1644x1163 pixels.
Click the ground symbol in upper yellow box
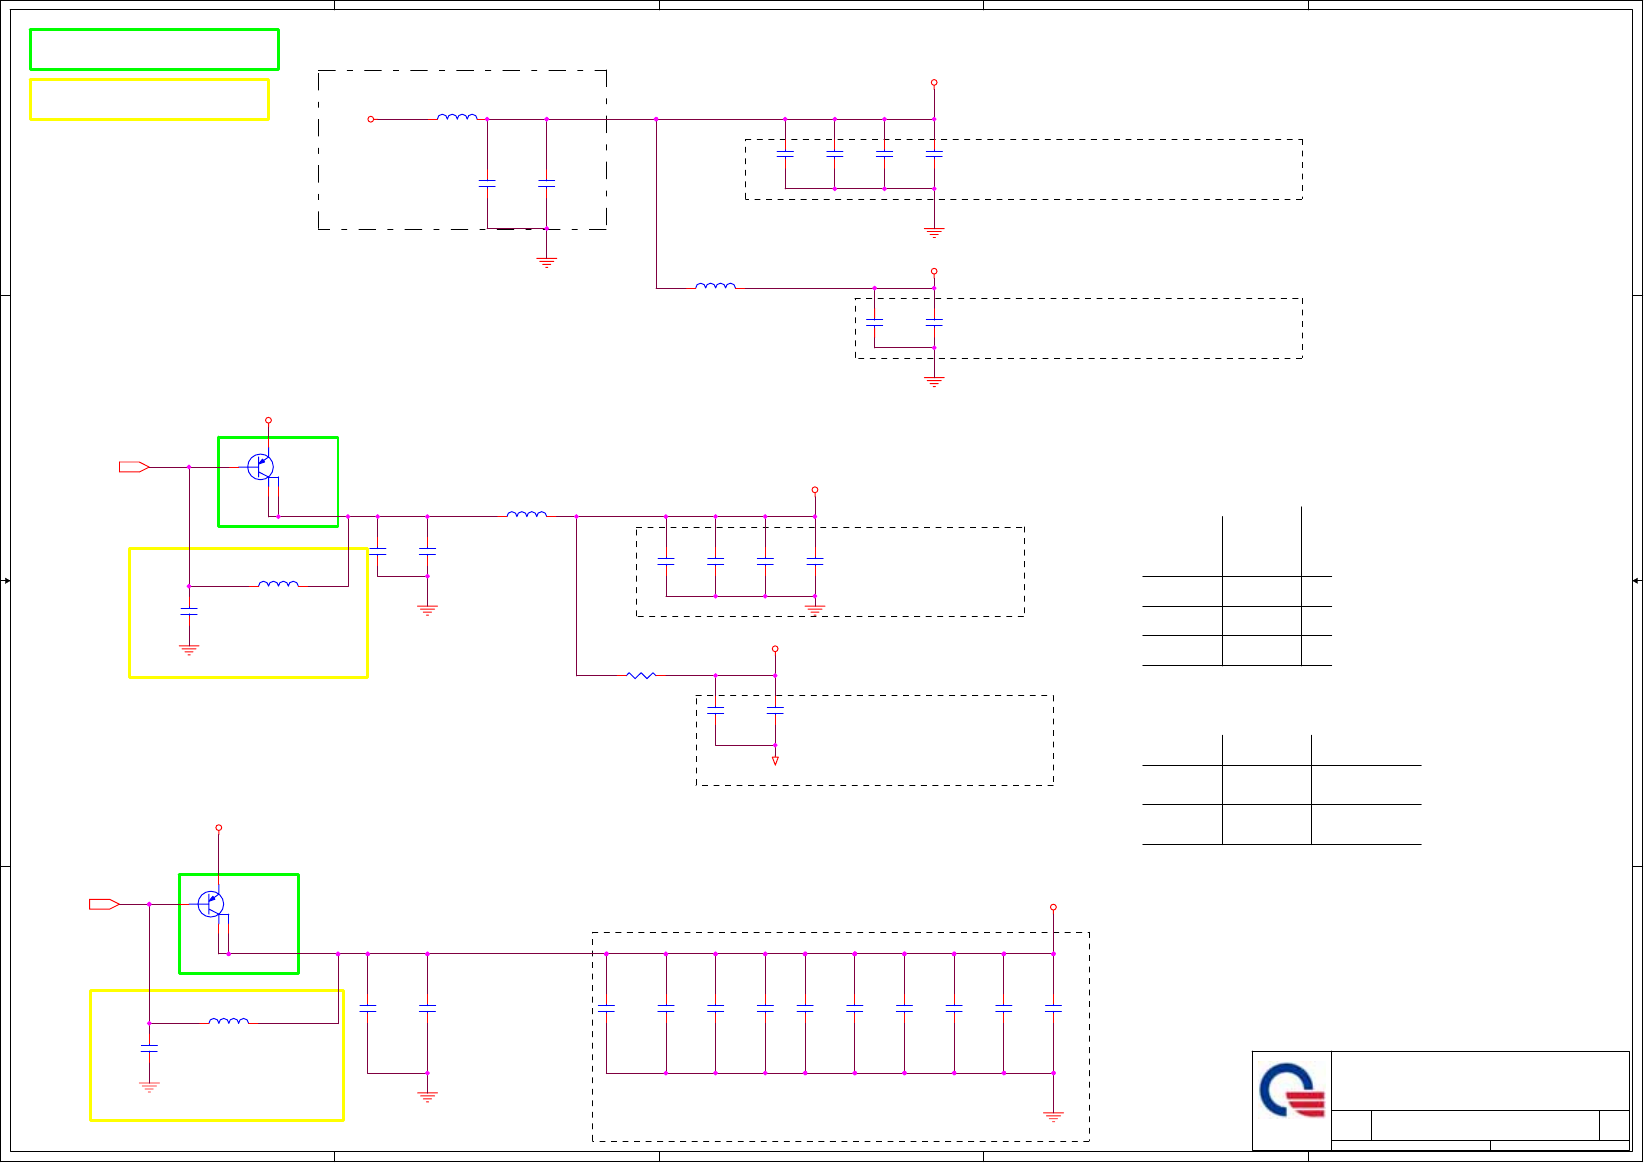[x=189, y=650]
